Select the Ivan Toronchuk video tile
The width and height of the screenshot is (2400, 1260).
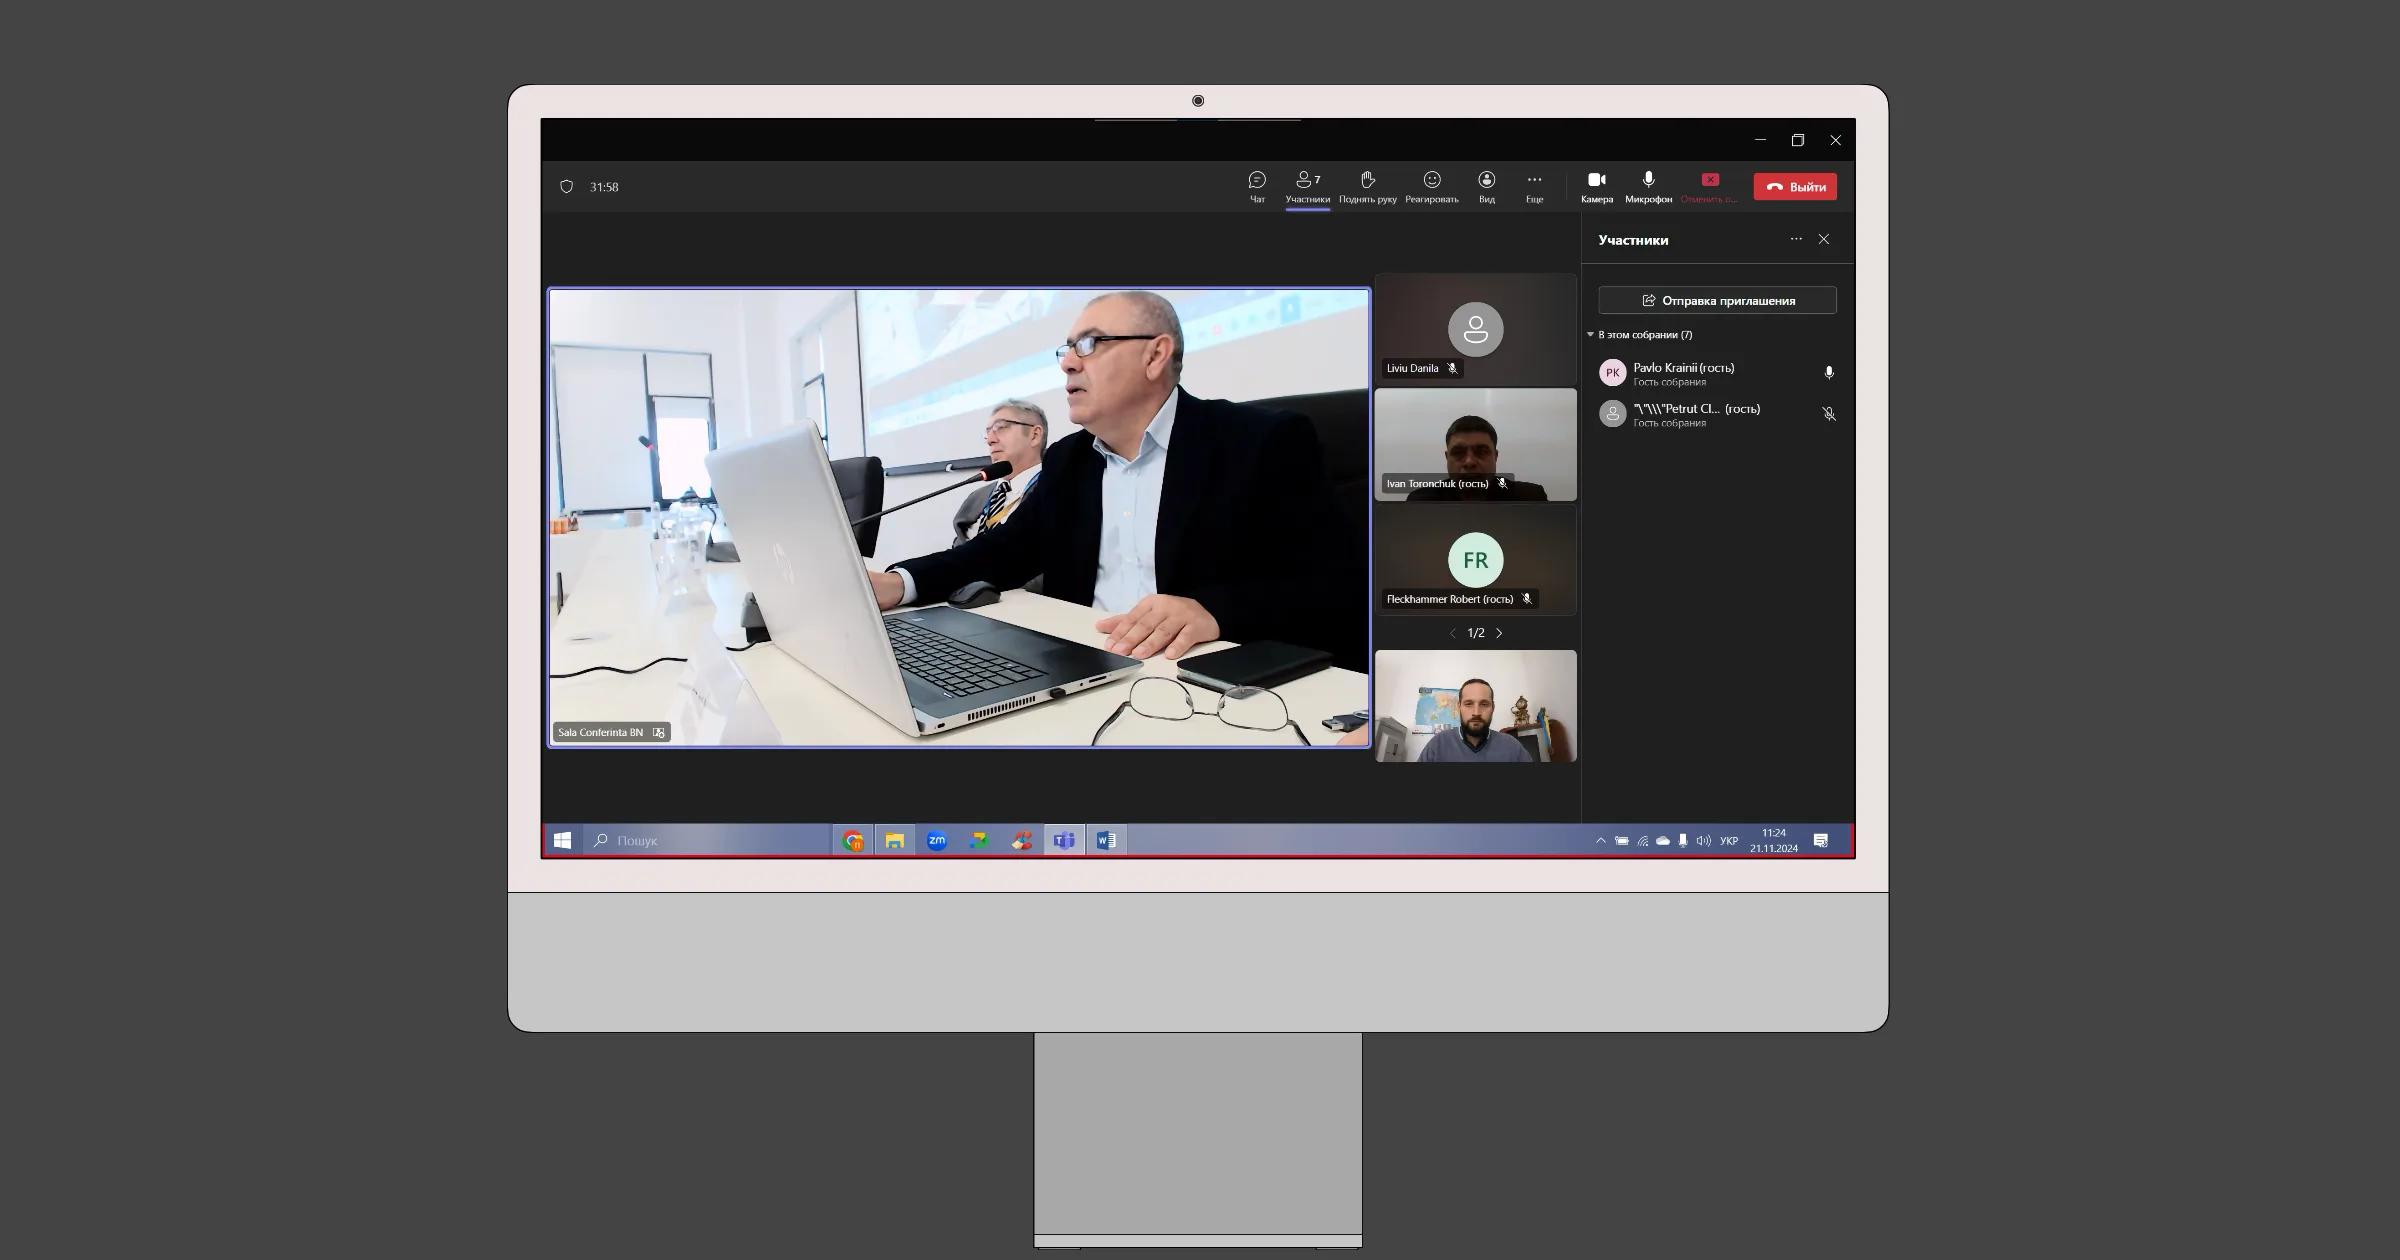pos(1475,444)
